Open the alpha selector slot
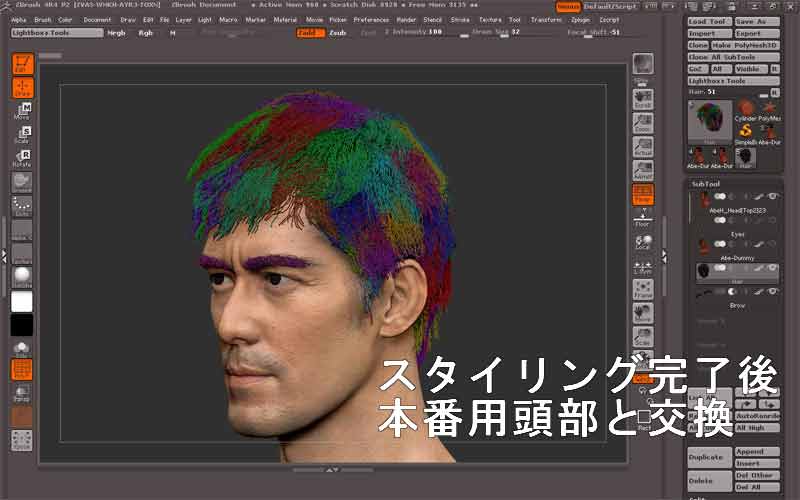This screenshot has height=500, width=800. (x=22, y=230)
